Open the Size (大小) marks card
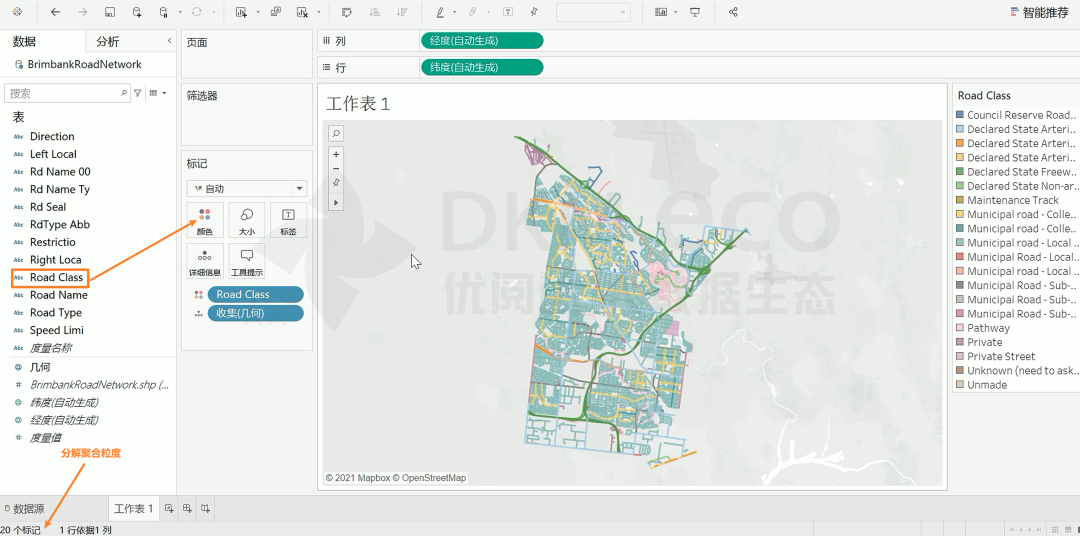 coord(246,220)
